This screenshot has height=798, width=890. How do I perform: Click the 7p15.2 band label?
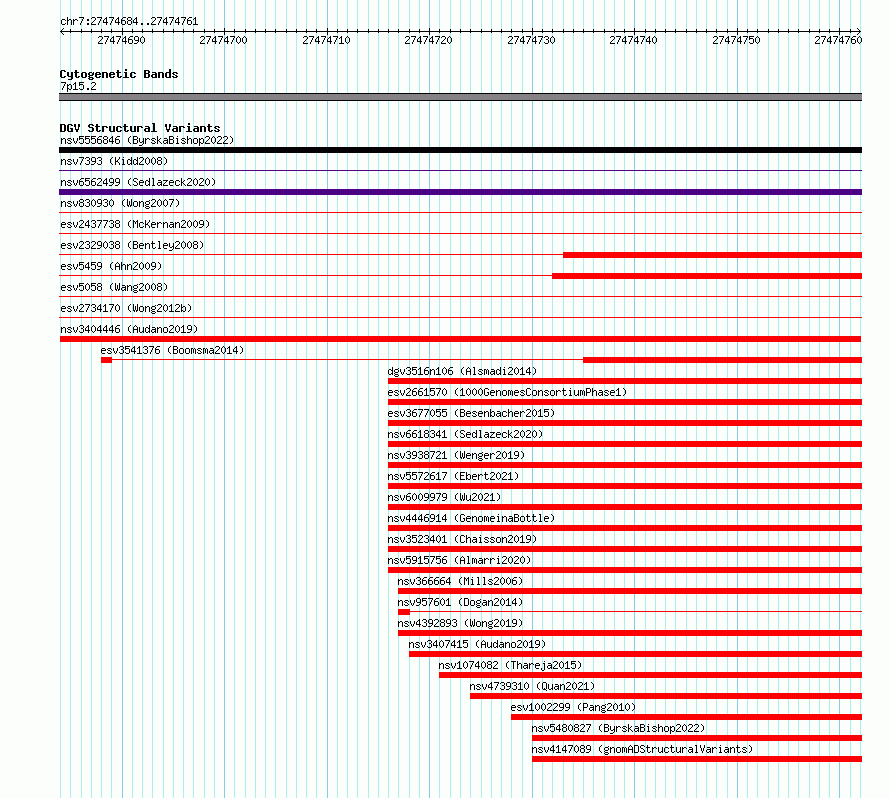(x=78, y=86)
